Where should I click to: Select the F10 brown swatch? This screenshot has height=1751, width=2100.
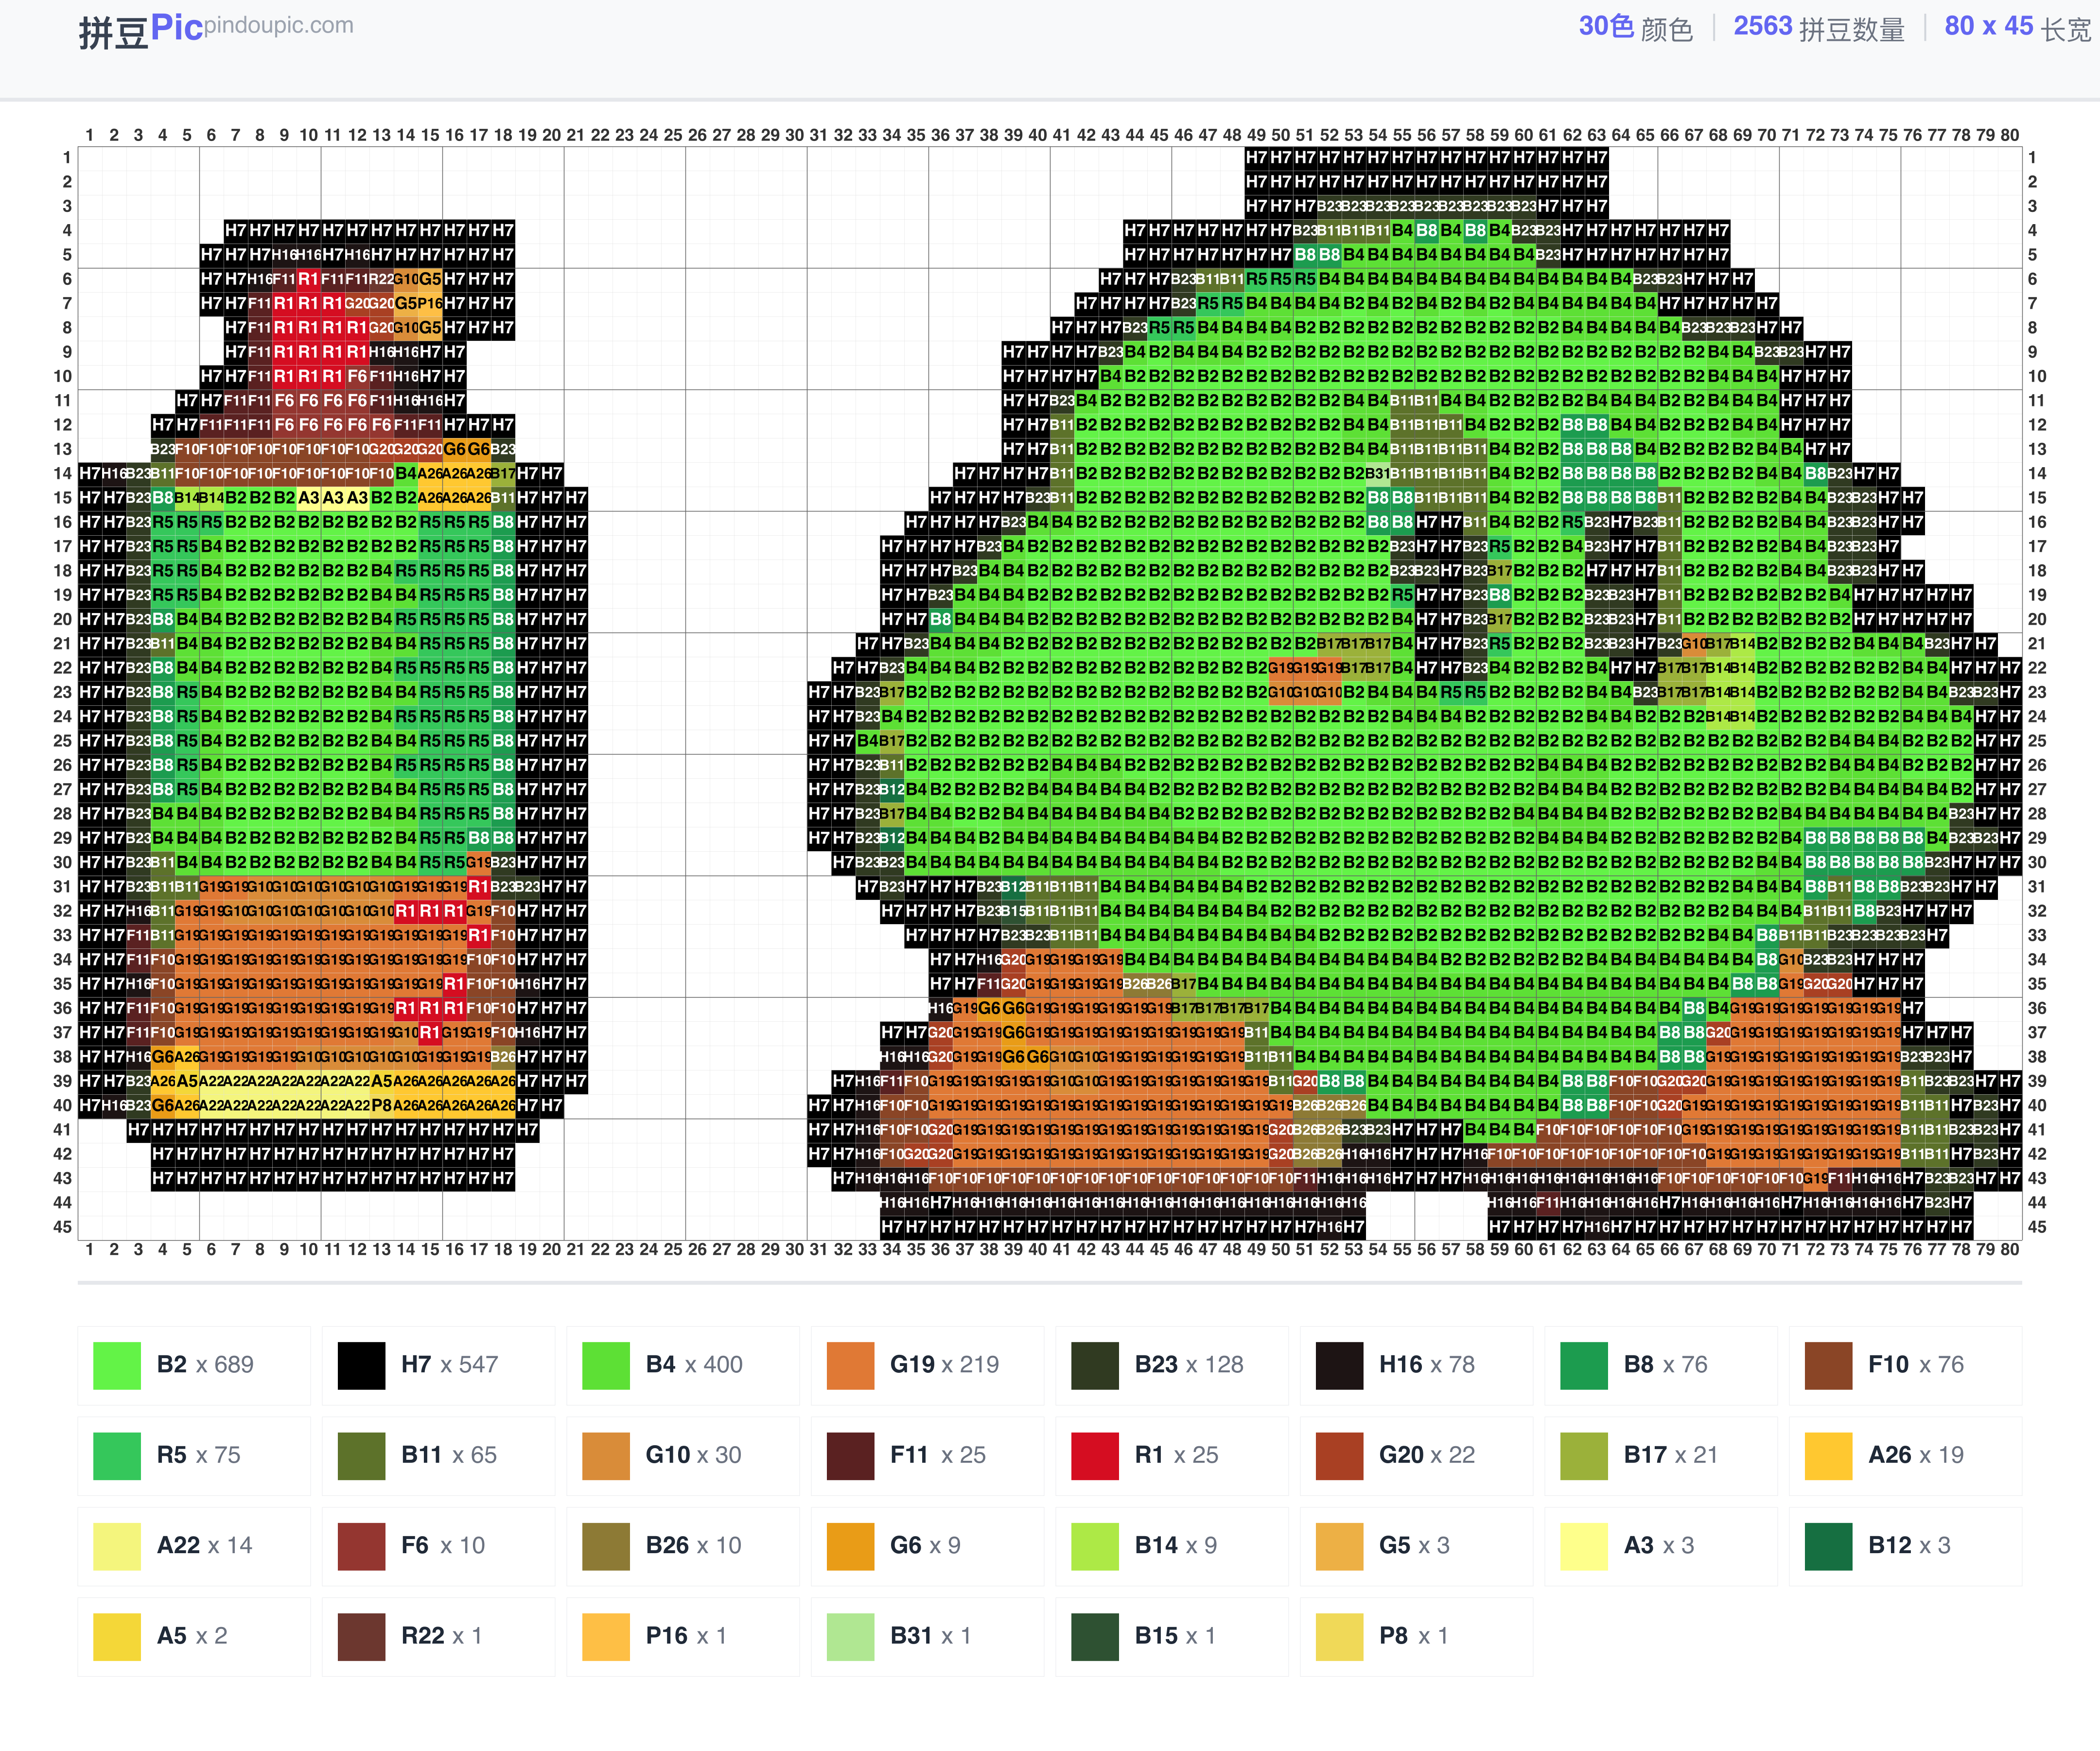(1828, 1365)
